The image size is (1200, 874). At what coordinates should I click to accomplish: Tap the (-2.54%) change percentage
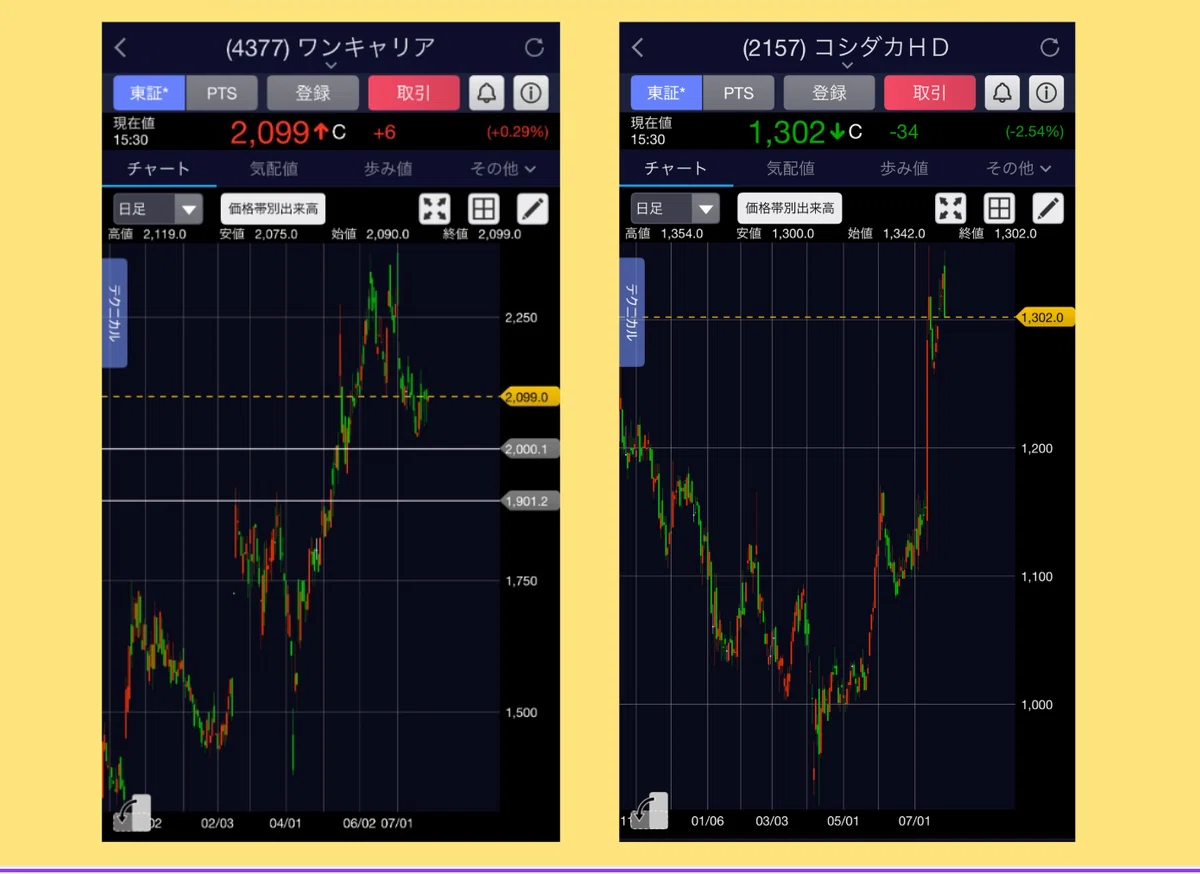[x=1034, y=132]
